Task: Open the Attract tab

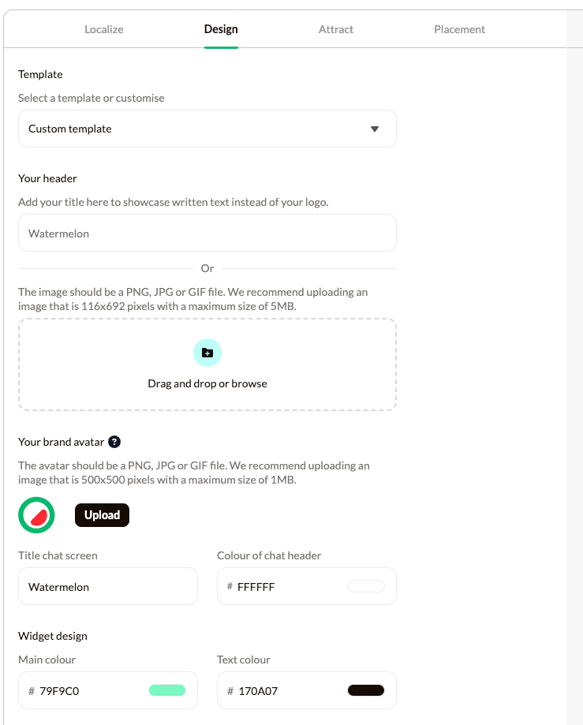Action: pos(336,29)
